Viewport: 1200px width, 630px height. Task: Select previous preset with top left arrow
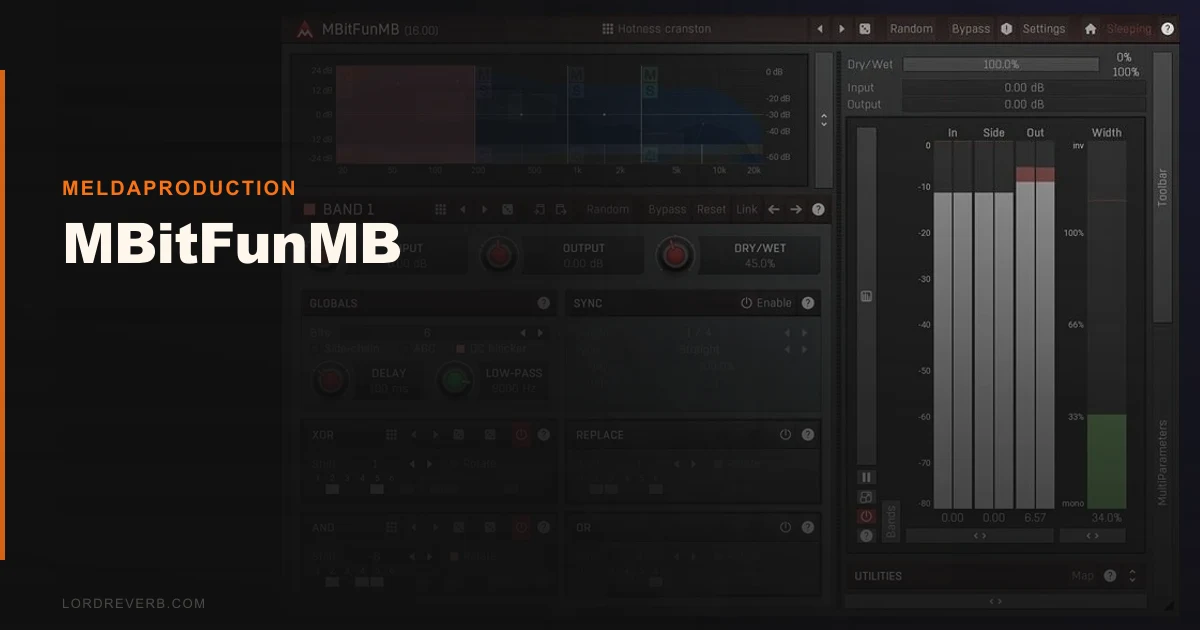pyautogui.click(x=821, y=29)
